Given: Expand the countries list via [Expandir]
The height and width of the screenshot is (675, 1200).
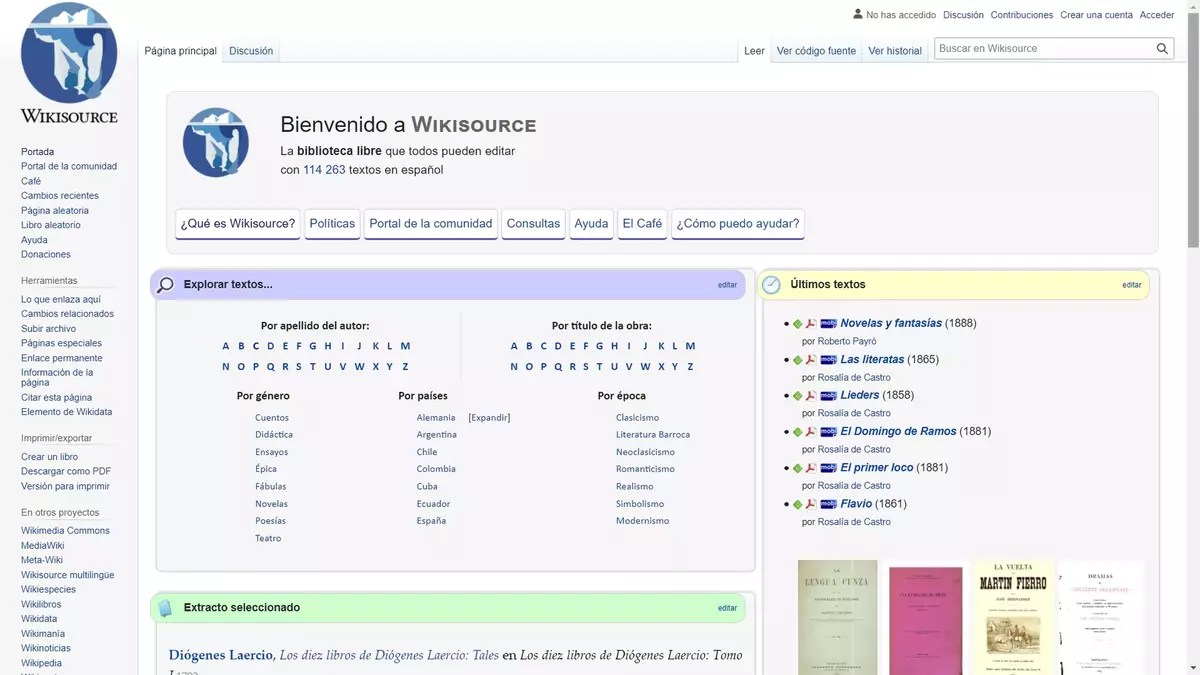Looking at the screenshot, I should coord(489,418).
